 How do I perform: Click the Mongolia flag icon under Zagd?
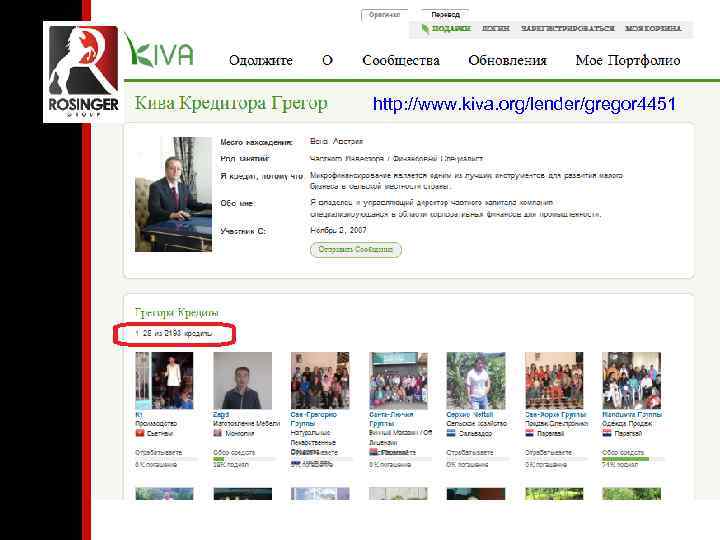click(x=218, y=433)
